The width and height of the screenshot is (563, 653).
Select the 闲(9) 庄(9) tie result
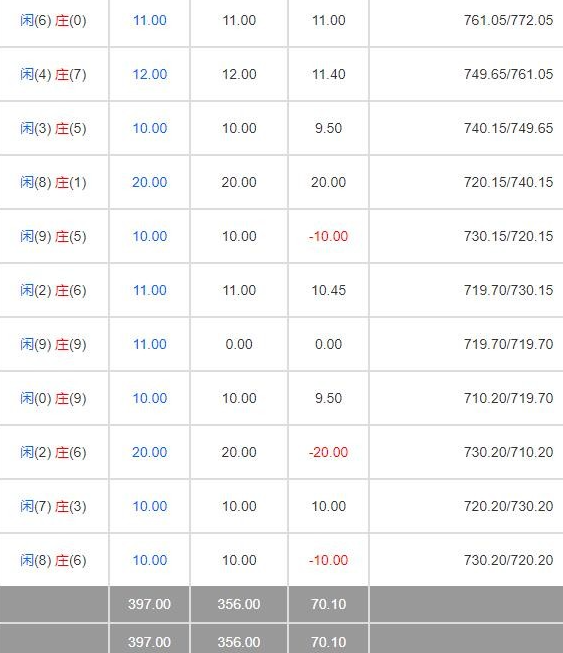click(53, 344)
